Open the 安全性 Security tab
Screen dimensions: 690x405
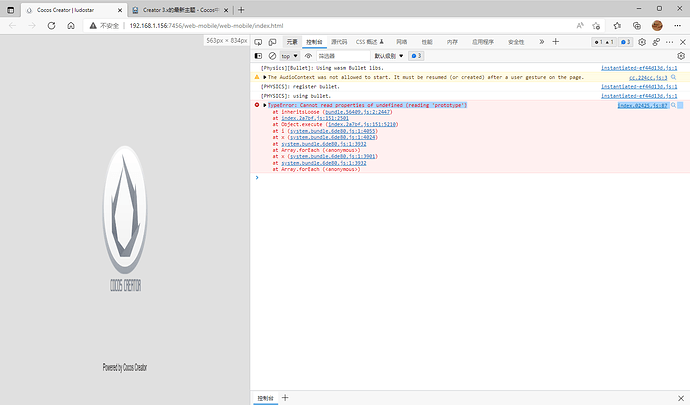(x=516, y=42)
